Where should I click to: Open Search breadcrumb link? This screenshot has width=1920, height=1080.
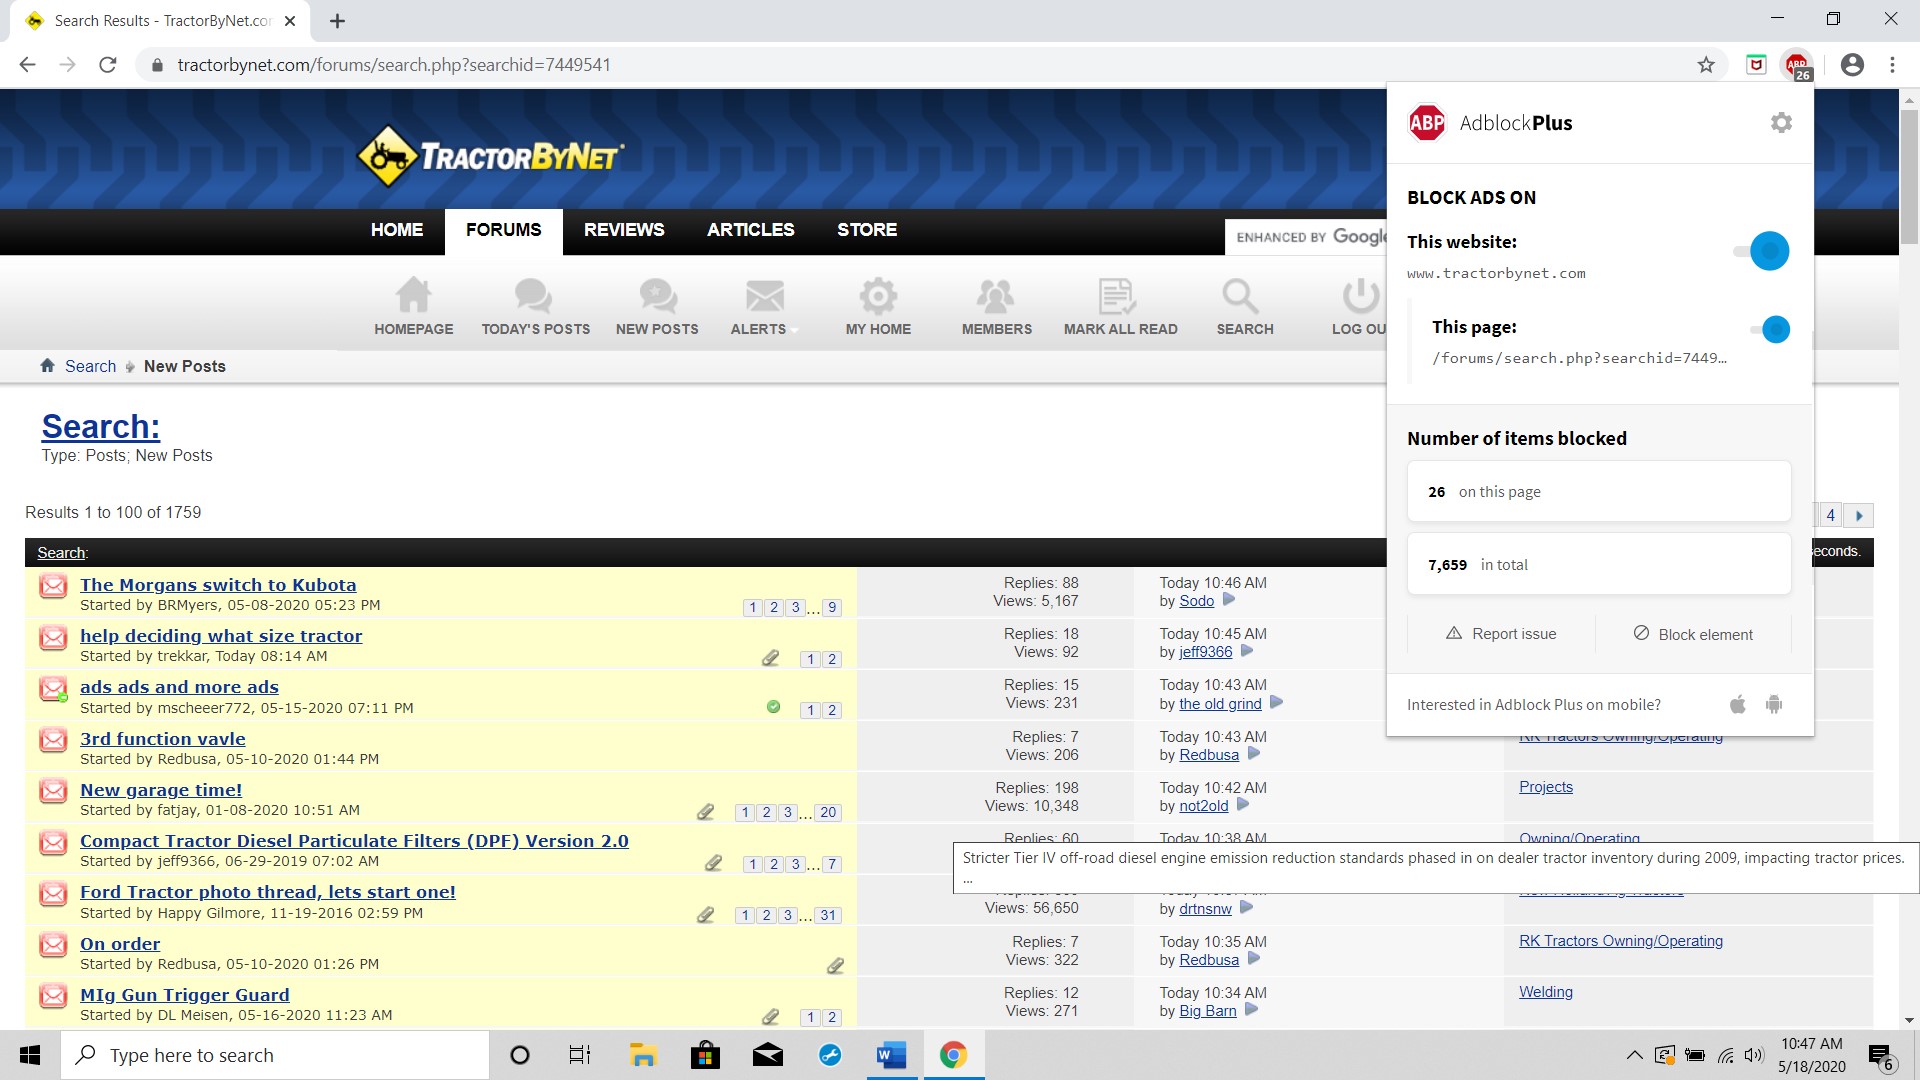pos(90,366)
